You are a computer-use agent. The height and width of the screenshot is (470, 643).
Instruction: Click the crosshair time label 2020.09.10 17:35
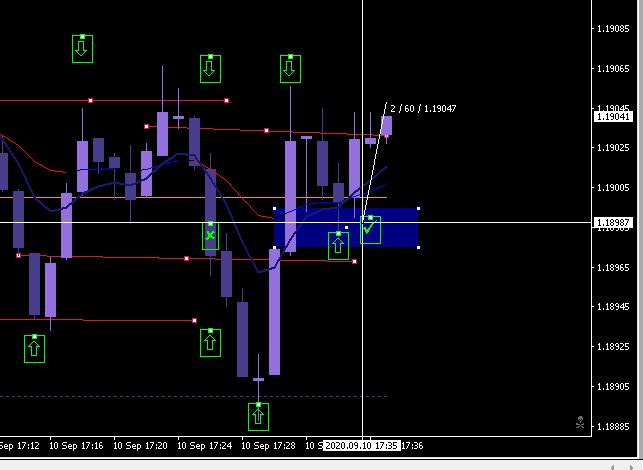pyautogui.click(x=361, y=445)
